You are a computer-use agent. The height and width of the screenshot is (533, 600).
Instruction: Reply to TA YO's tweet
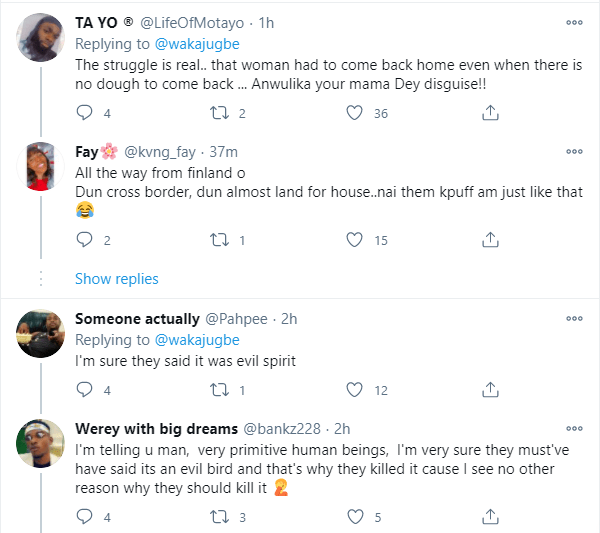(x=84, y=114)
